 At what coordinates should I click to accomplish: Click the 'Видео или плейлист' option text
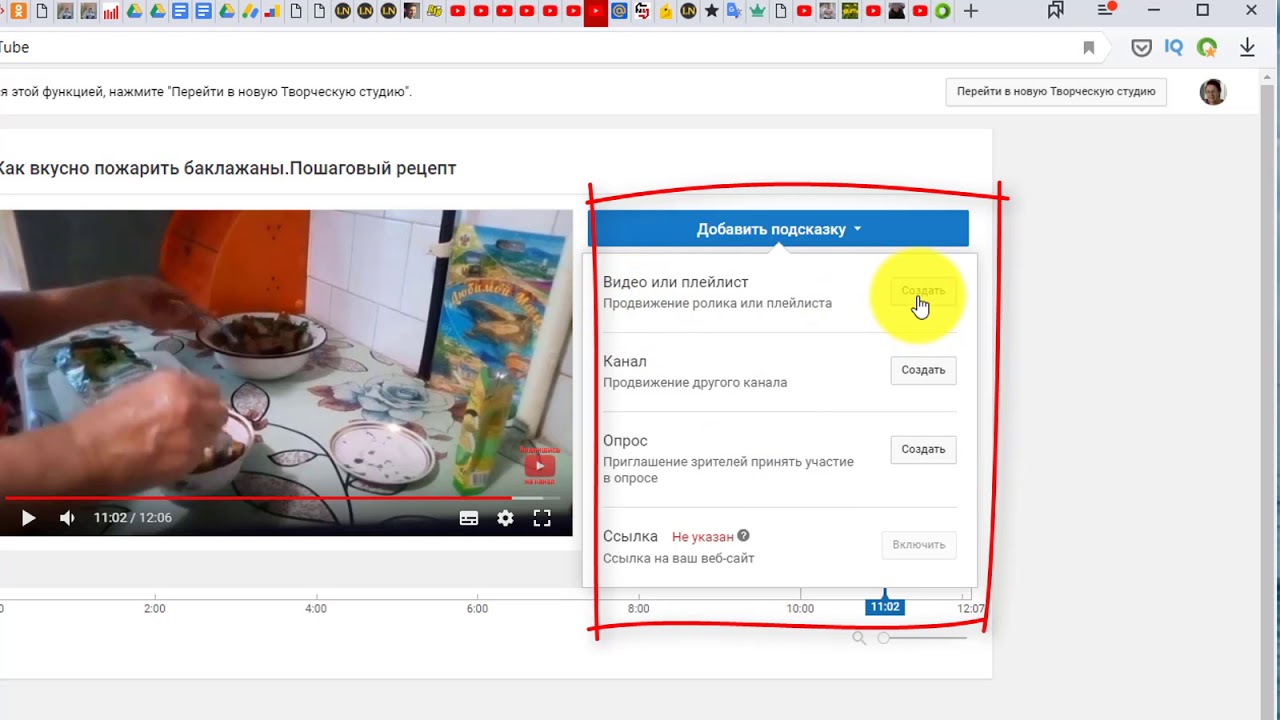tap(675, 282)
